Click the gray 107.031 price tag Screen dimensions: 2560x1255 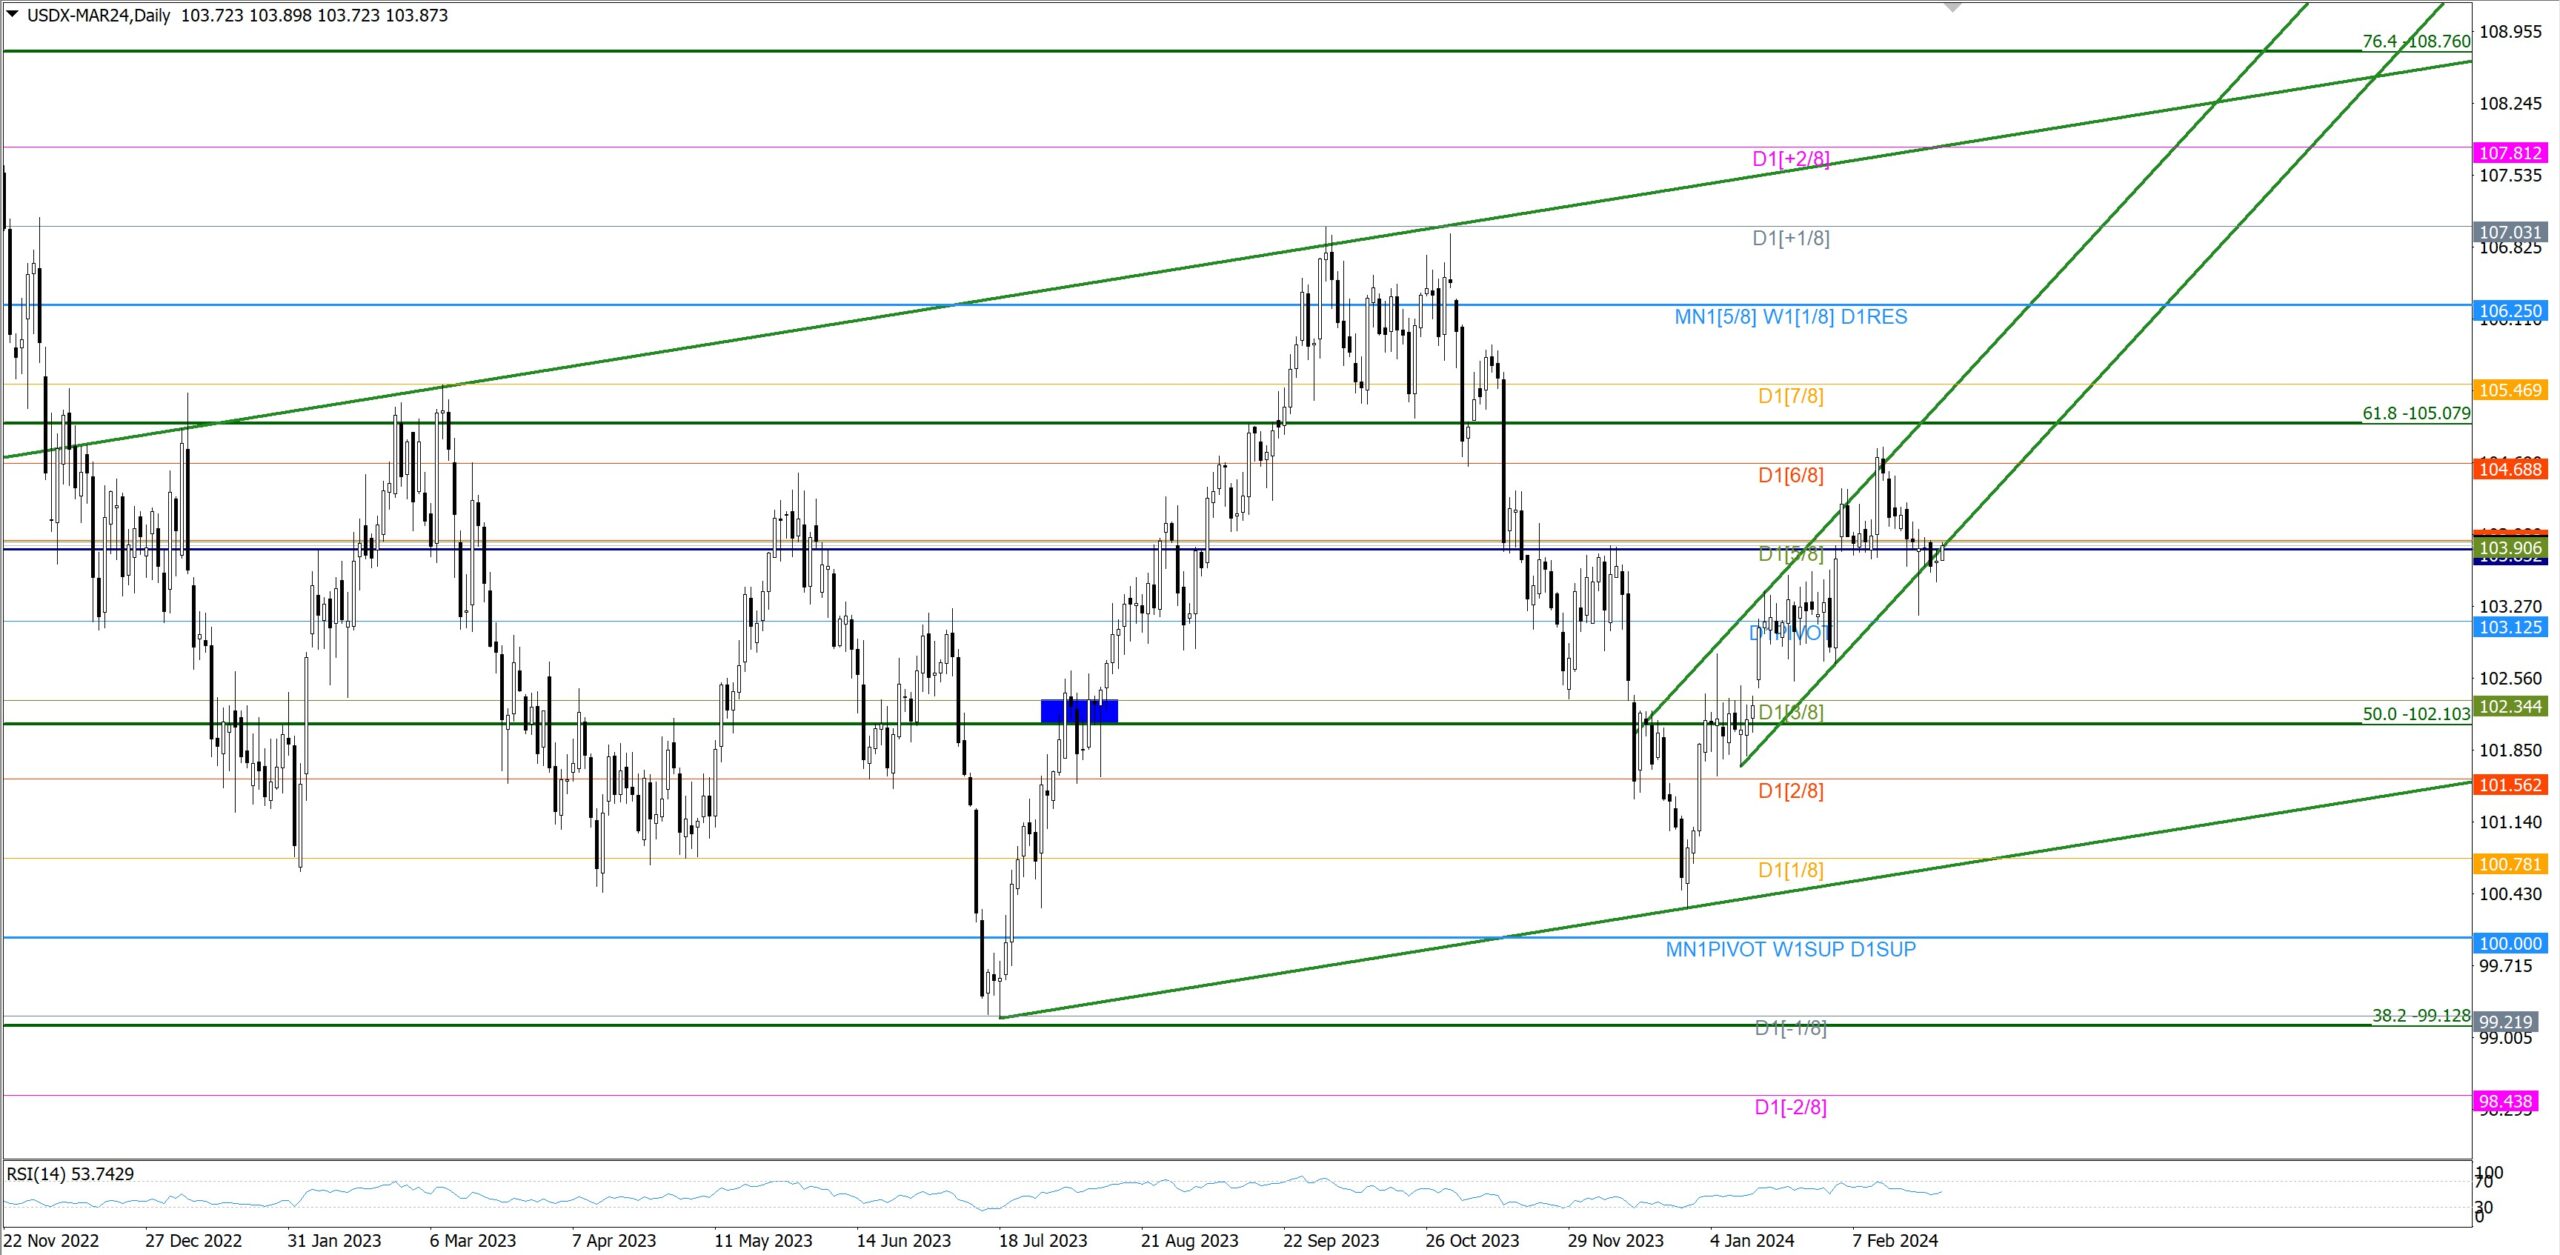point(2510,232)
